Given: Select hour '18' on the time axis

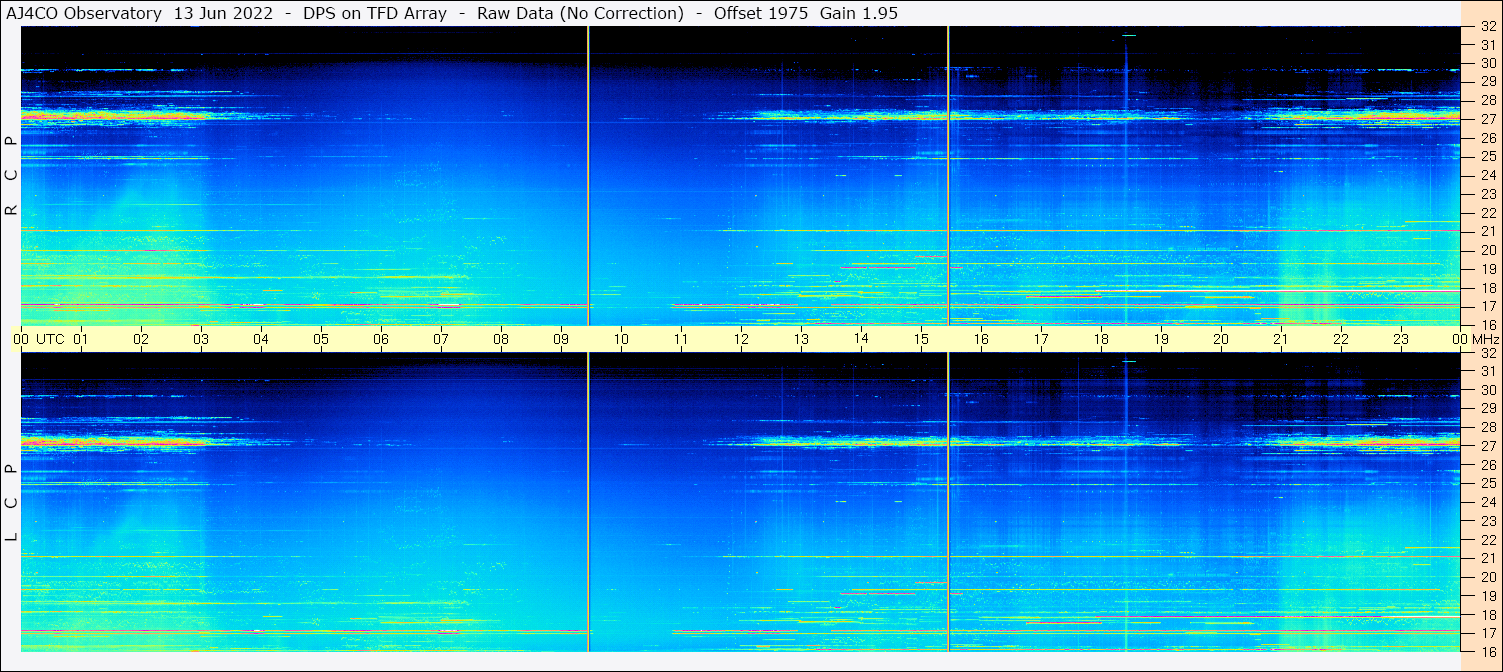Looking at the screenshot, I should pyautogui.click(x=1101, y=339).
